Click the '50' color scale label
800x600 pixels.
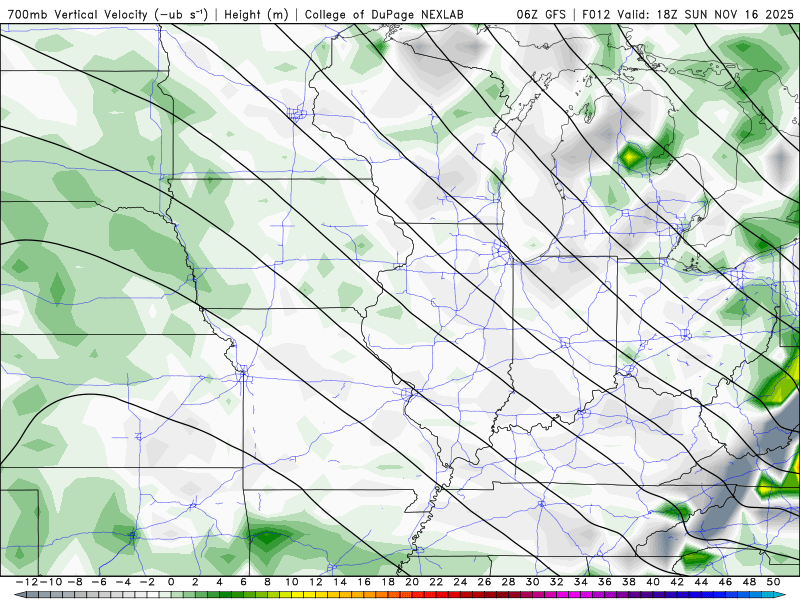[773, 582]
